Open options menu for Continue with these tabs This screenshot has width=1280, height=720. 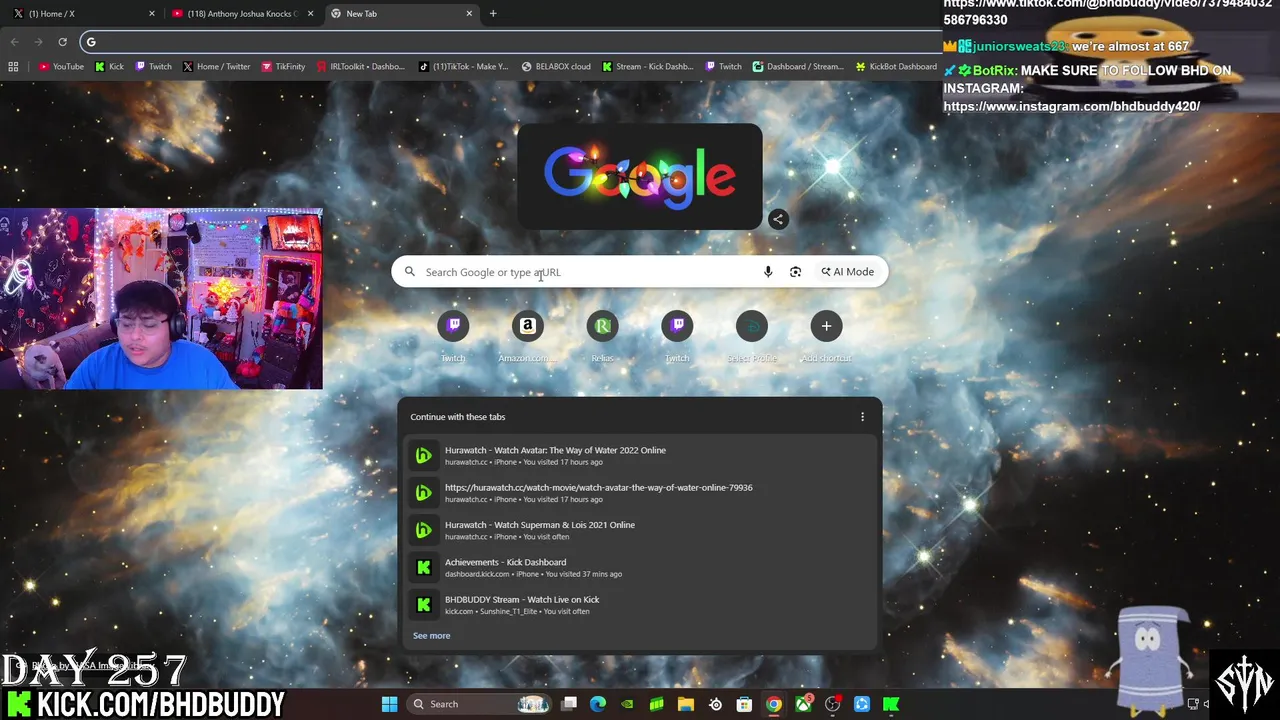(x=862, y=417)
